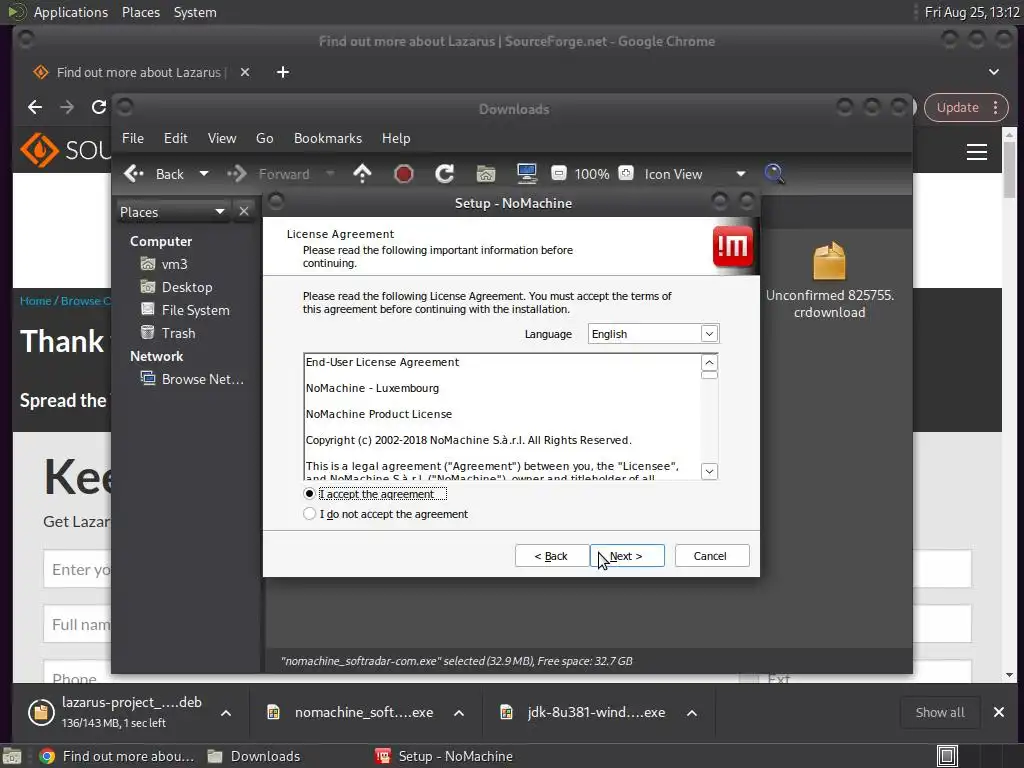Go up one folder level icon
The height and width of the screenshot is (768, 1024).
pos(362,174)
